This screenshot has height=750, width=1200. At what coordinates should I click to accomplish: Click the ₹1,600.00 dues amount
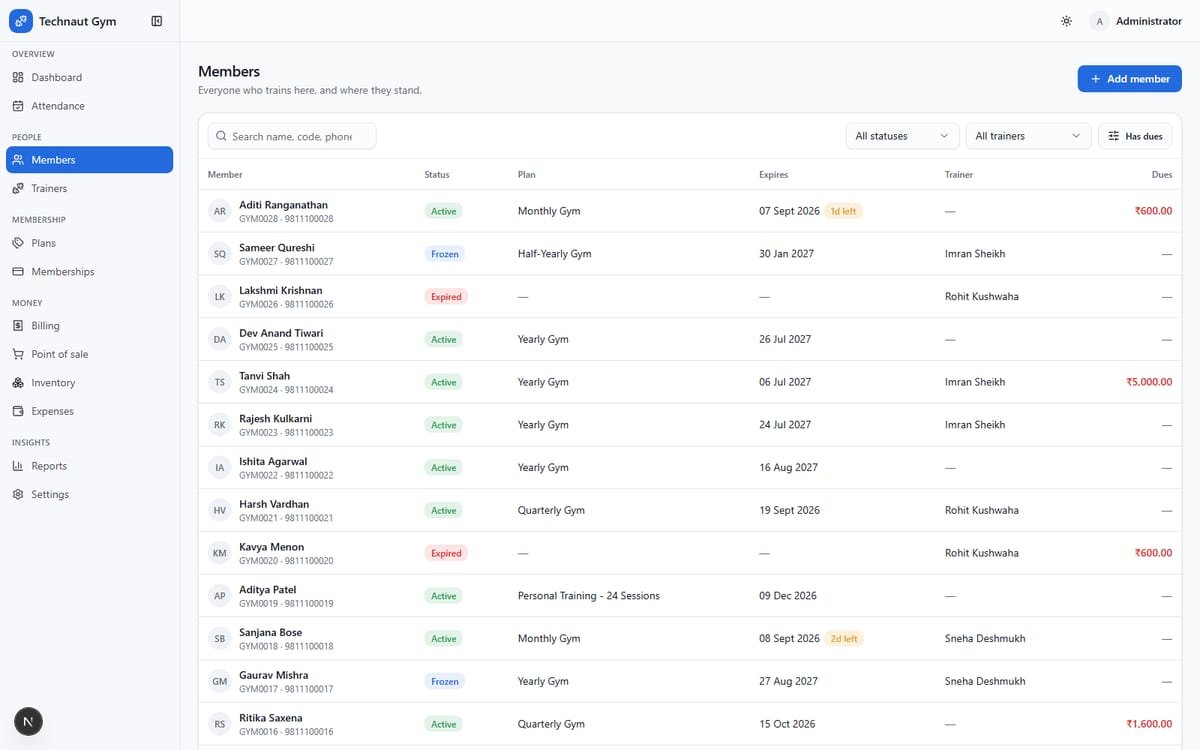pyautogui.click(x=1149, y=724)
